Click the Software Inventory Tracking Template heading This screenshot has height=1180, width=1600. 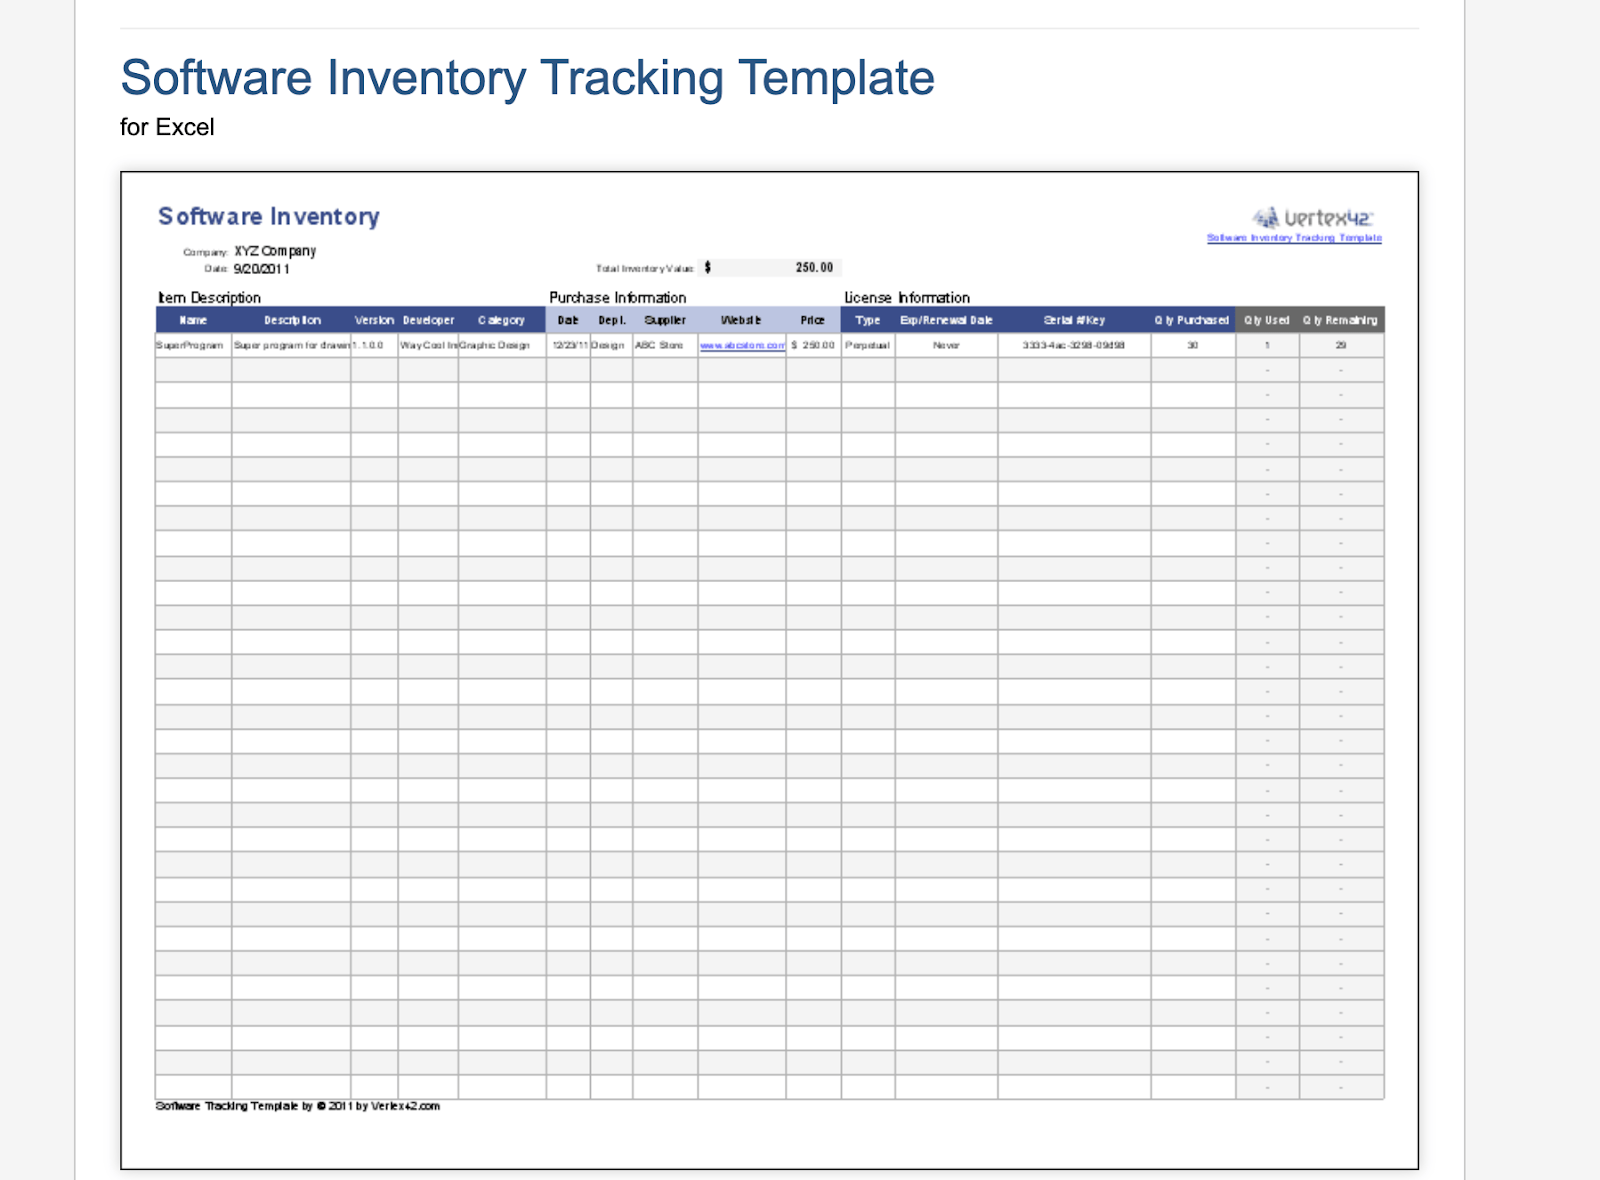tap(527, 78)
